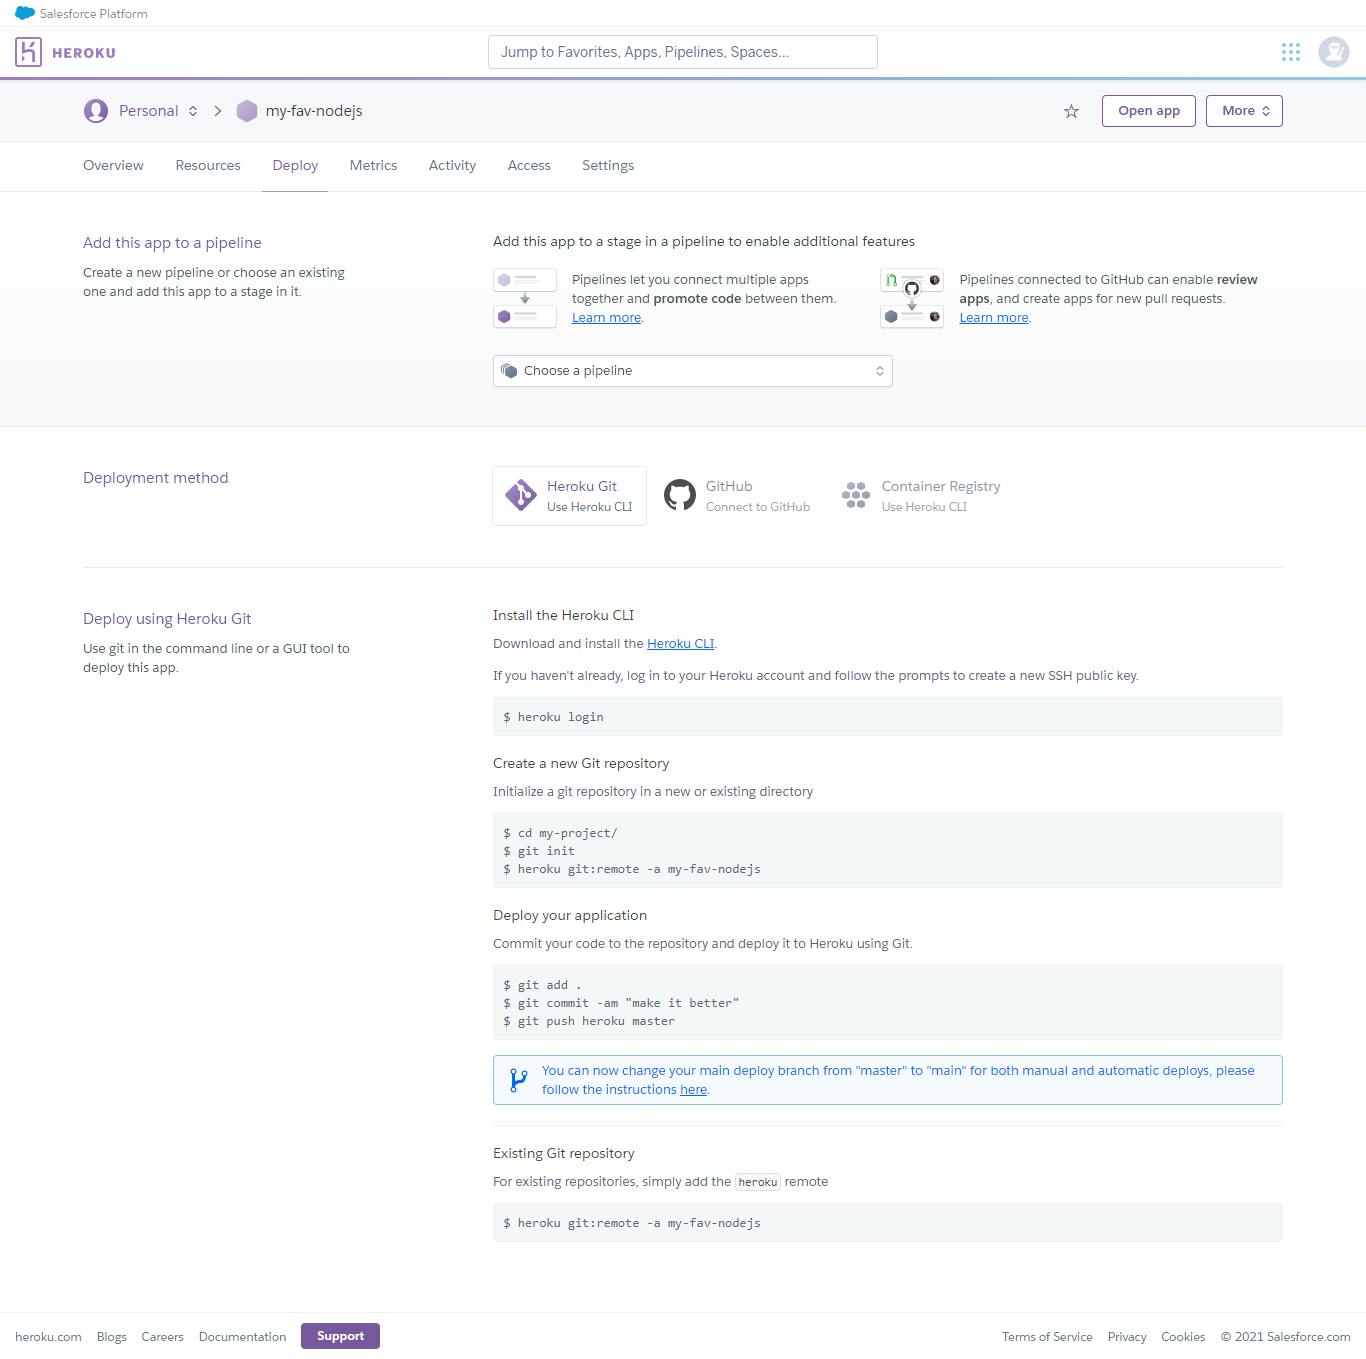This screenshot has height=1359, width=1366.
Task: Click the '$ heroku login' code block
Action: (887, 717)
